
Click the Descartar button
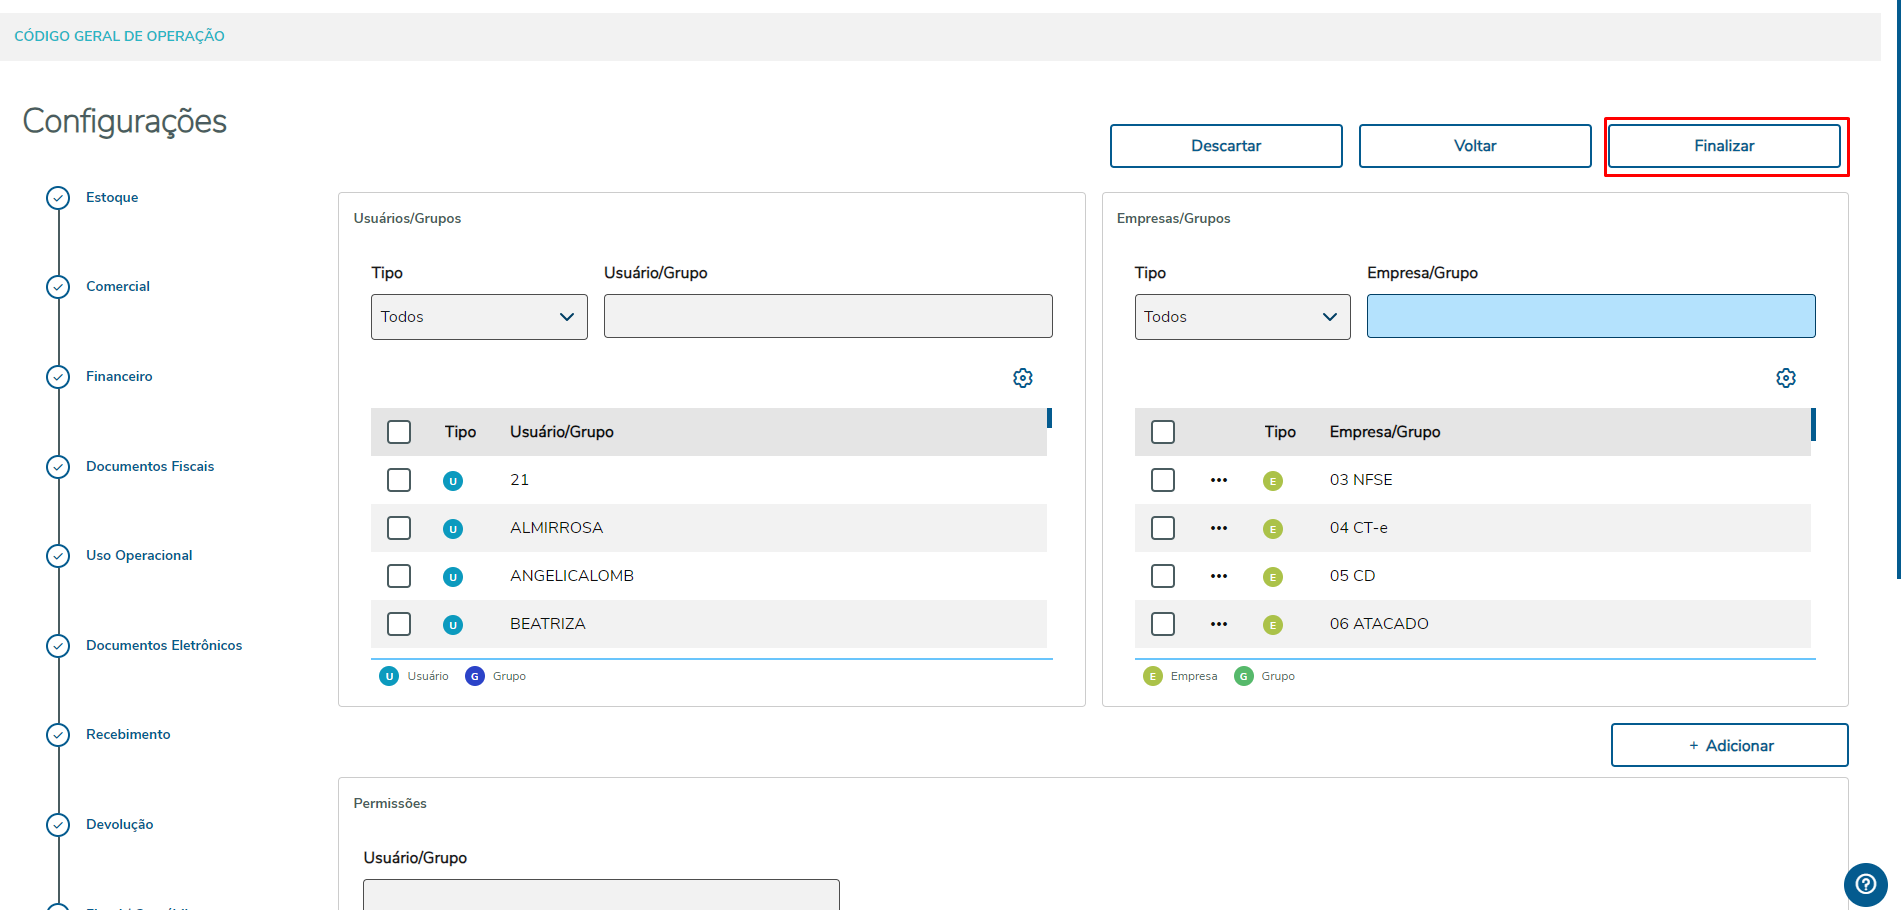pyautogui.click(x=1226, y=146)
